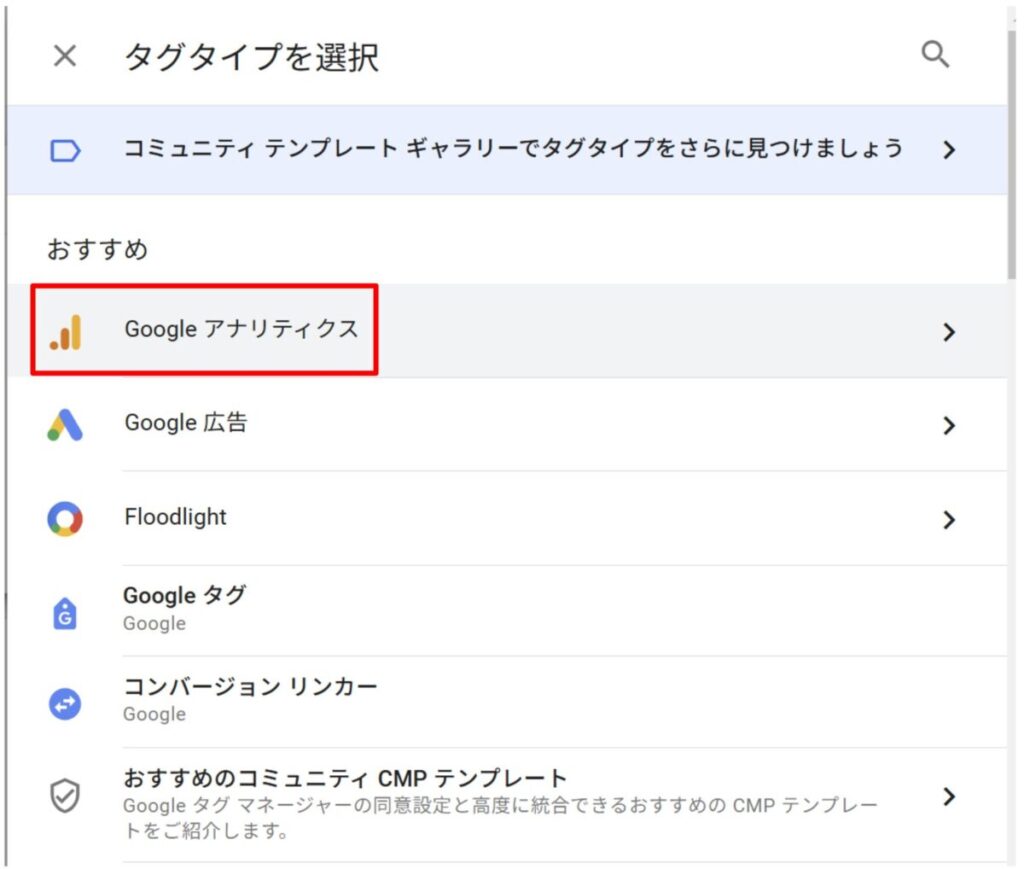Viewport: 1024px width, 869px height.
Task: Expand the おすすめのコミュニティ CMP テンプレート chevron
Action: (x=949, y=797)
